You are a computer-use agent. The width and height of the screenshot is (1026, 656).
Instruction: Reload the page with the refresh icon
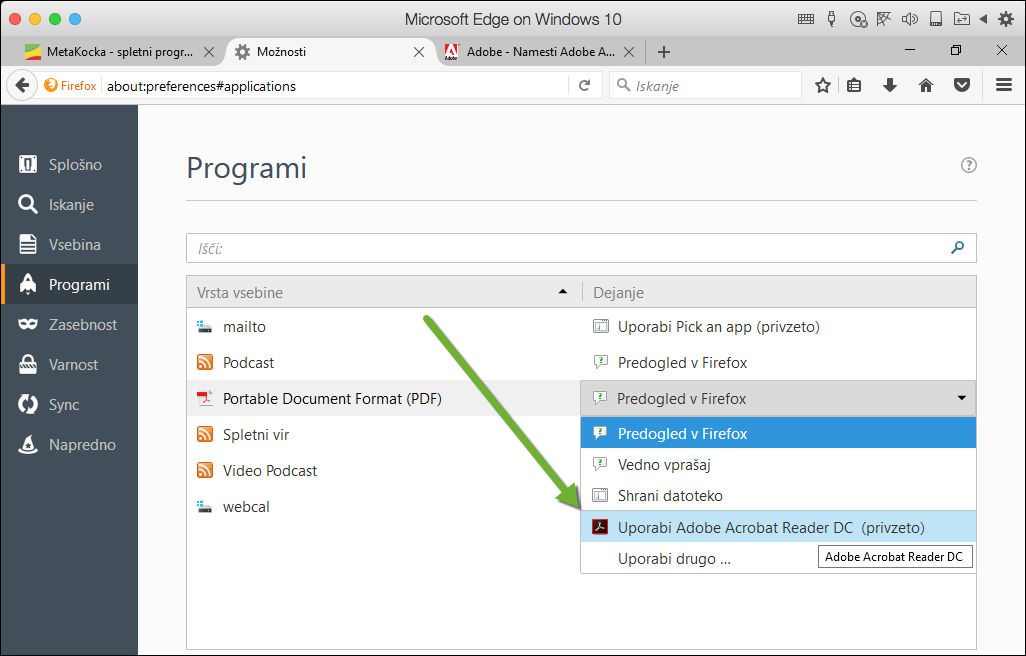(584, 86)
